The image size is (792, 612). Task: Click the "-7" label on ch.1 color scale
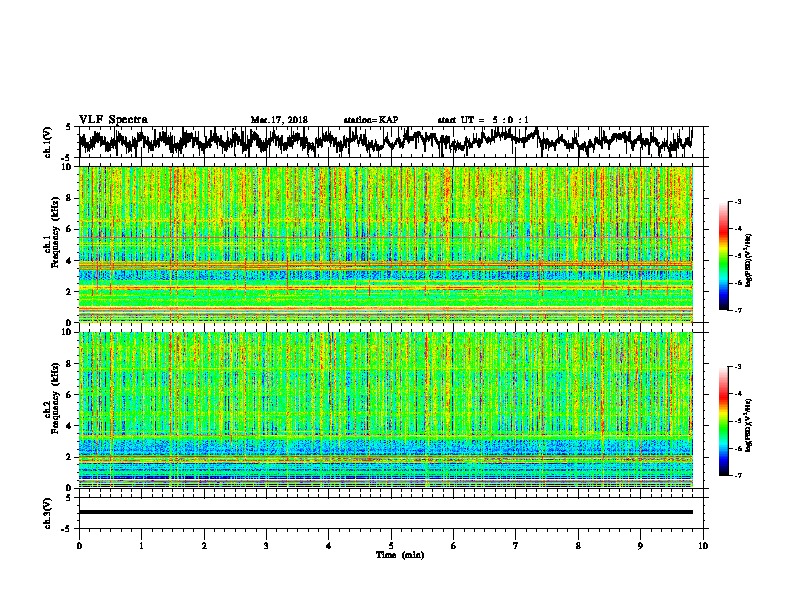[x=737, y=310]
